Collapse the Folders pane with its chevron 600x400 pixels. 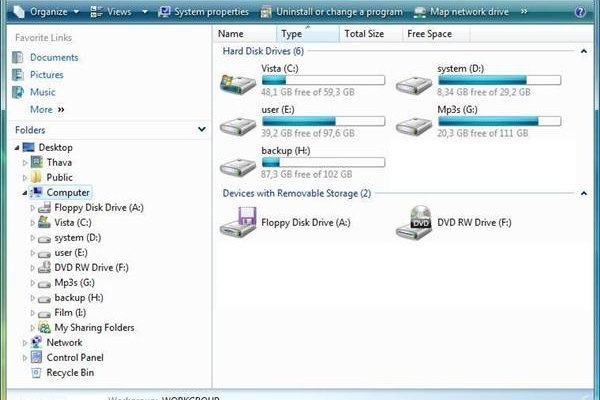tap(202, 129)
